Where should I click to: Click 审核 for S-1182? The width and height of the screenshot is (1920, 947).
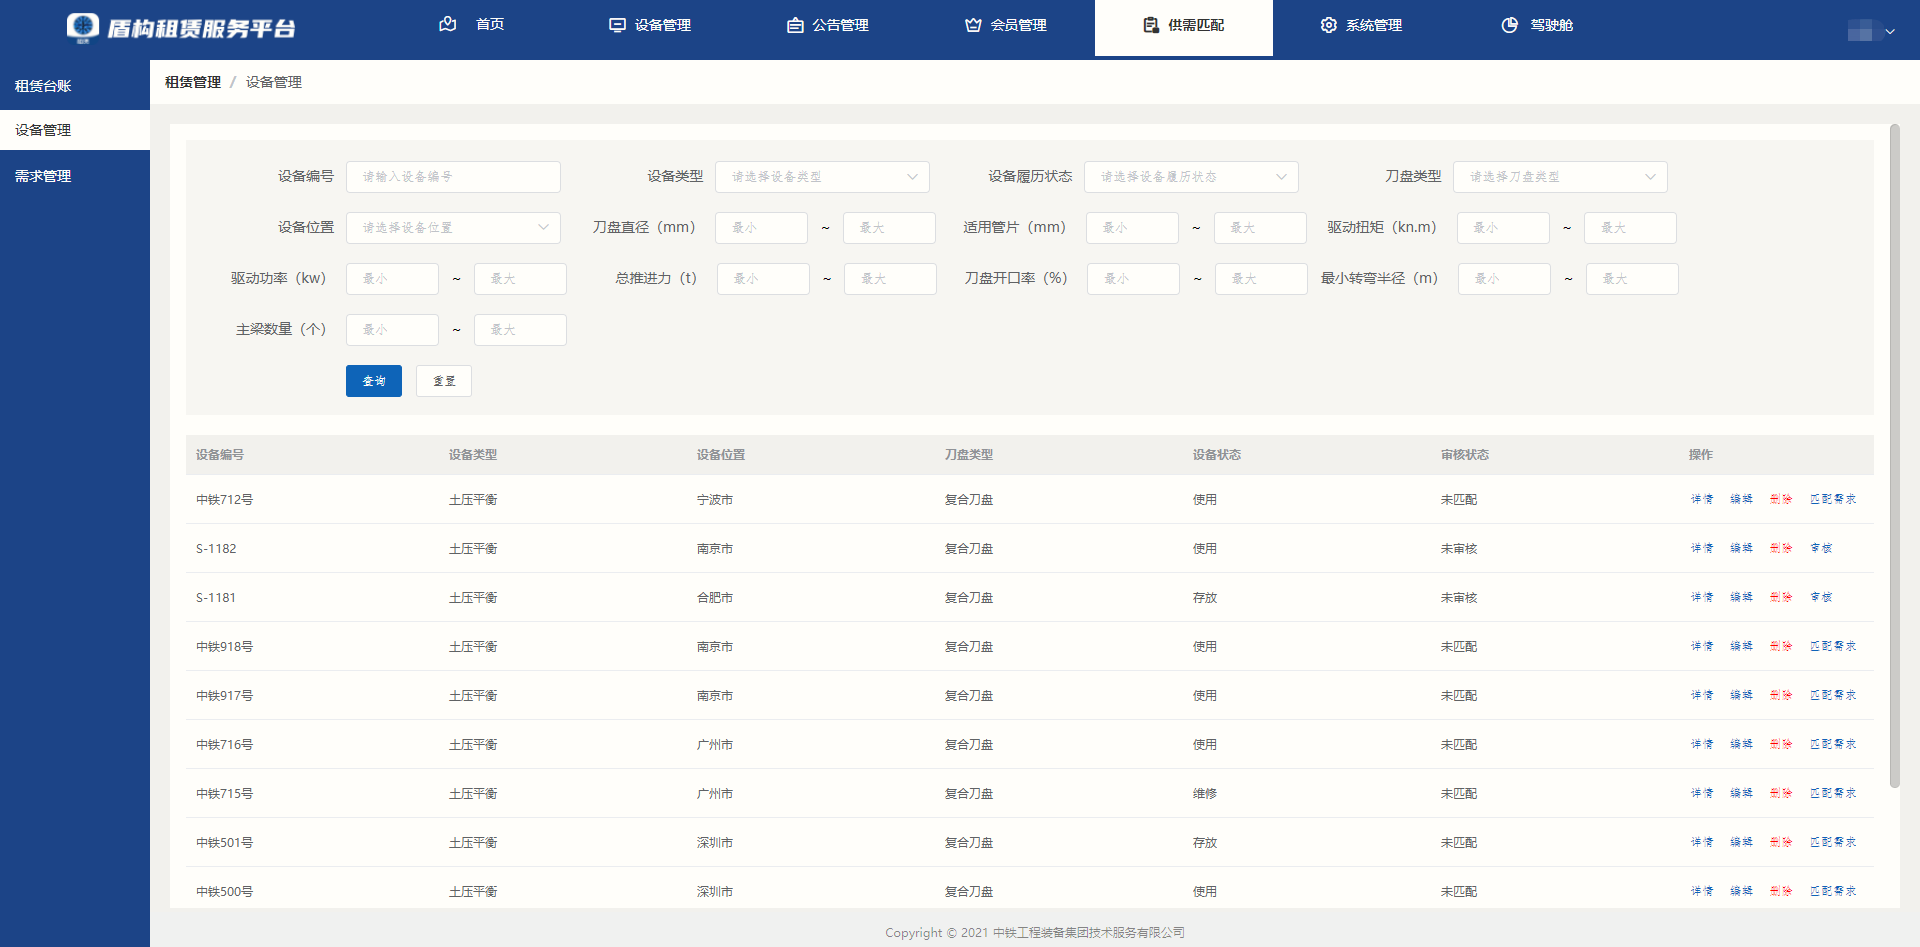point(1821,548)
